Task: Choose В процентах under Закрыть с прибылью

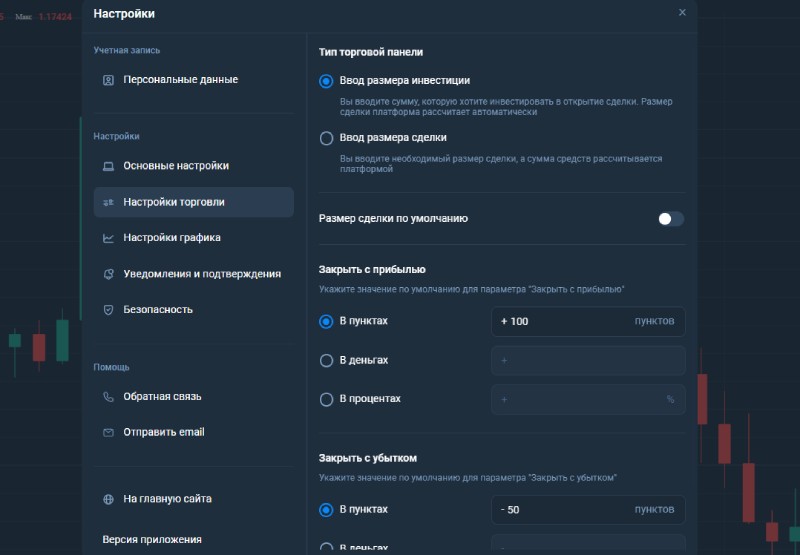Action: [x=326, y=399]
